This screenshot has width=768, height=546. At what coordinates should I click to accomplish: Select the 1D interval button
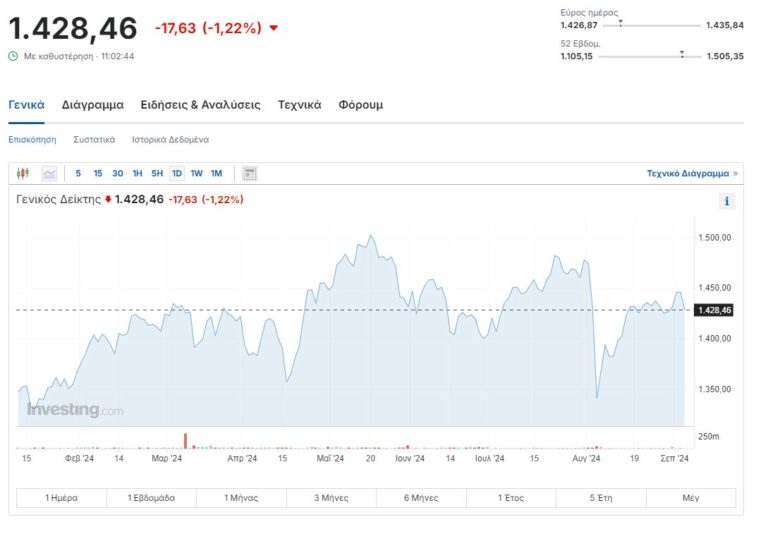(177, 173)
